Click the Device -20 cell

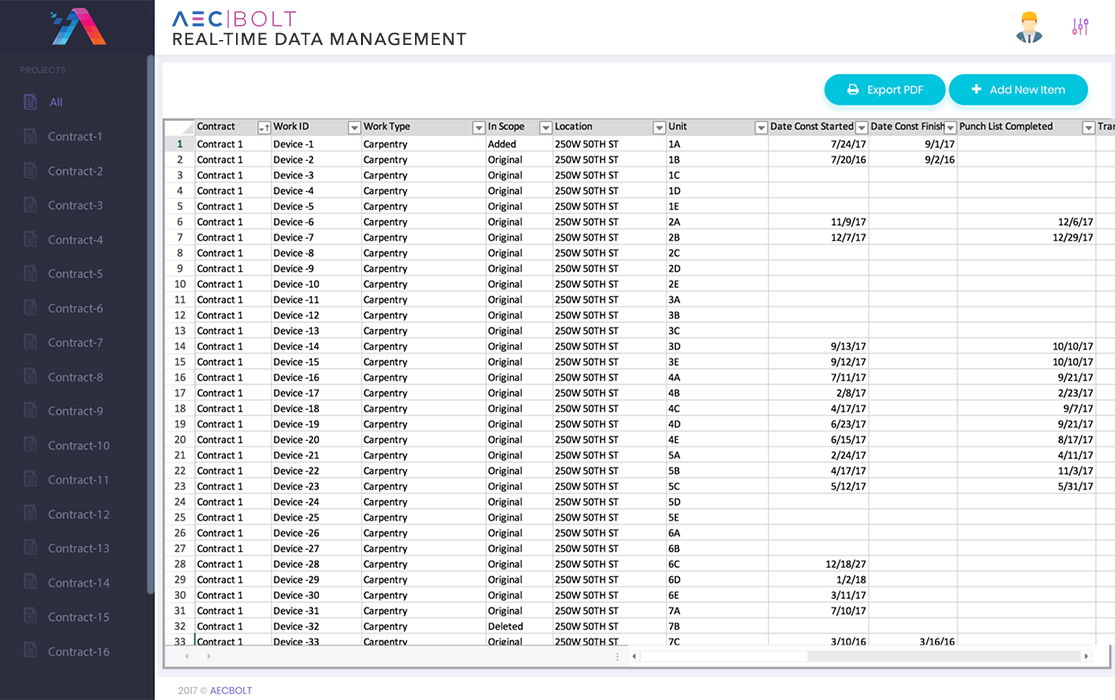(316, 440)
